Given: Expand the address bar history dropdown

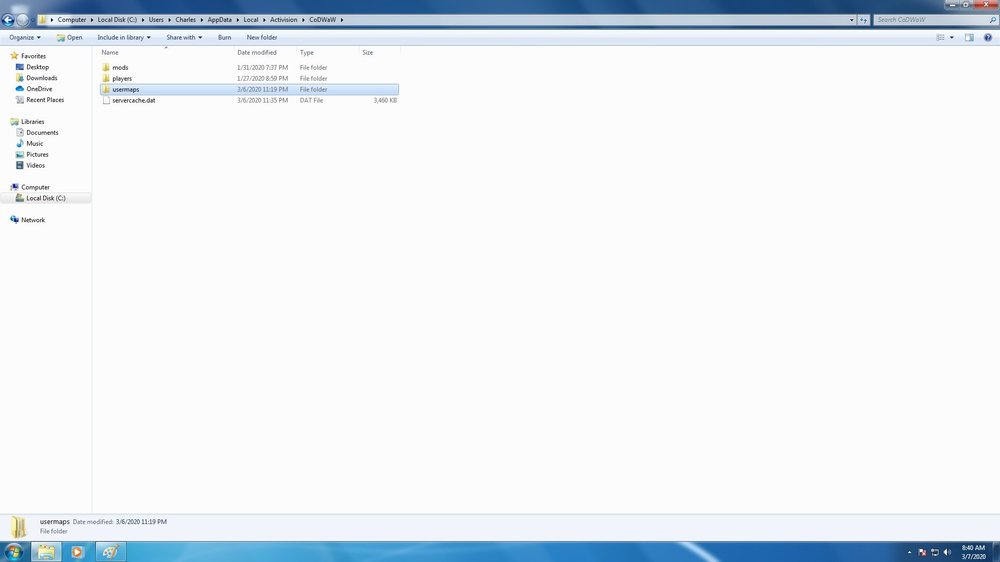Looking at the screenshot, I should (x=852, y=20).
